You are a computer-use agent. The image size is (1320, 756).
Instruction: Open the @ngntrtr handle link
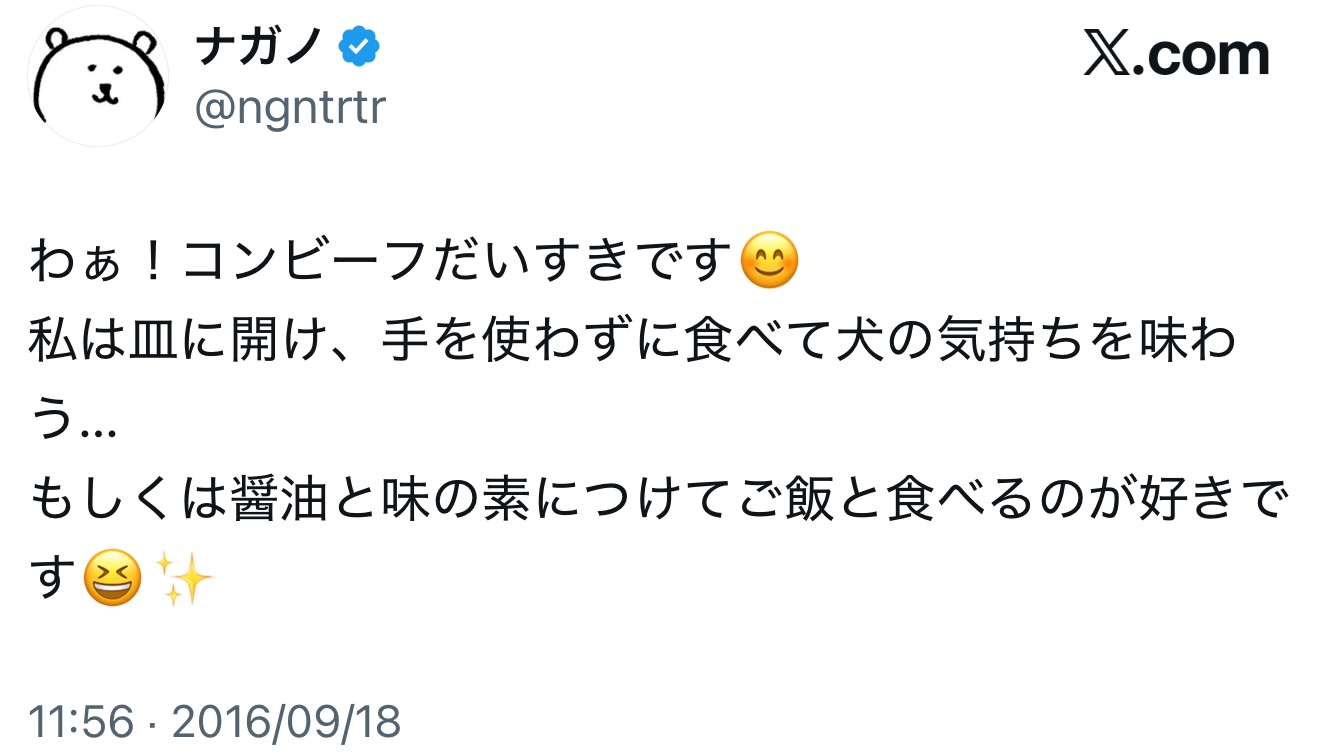click(290, 107)
